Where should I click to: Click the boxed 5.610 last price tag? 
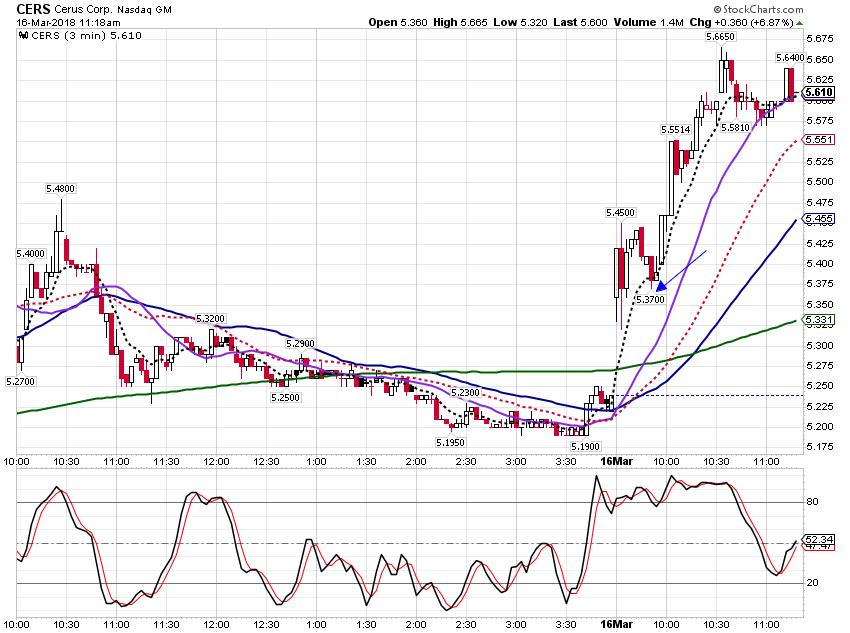(x=819, y=92)
